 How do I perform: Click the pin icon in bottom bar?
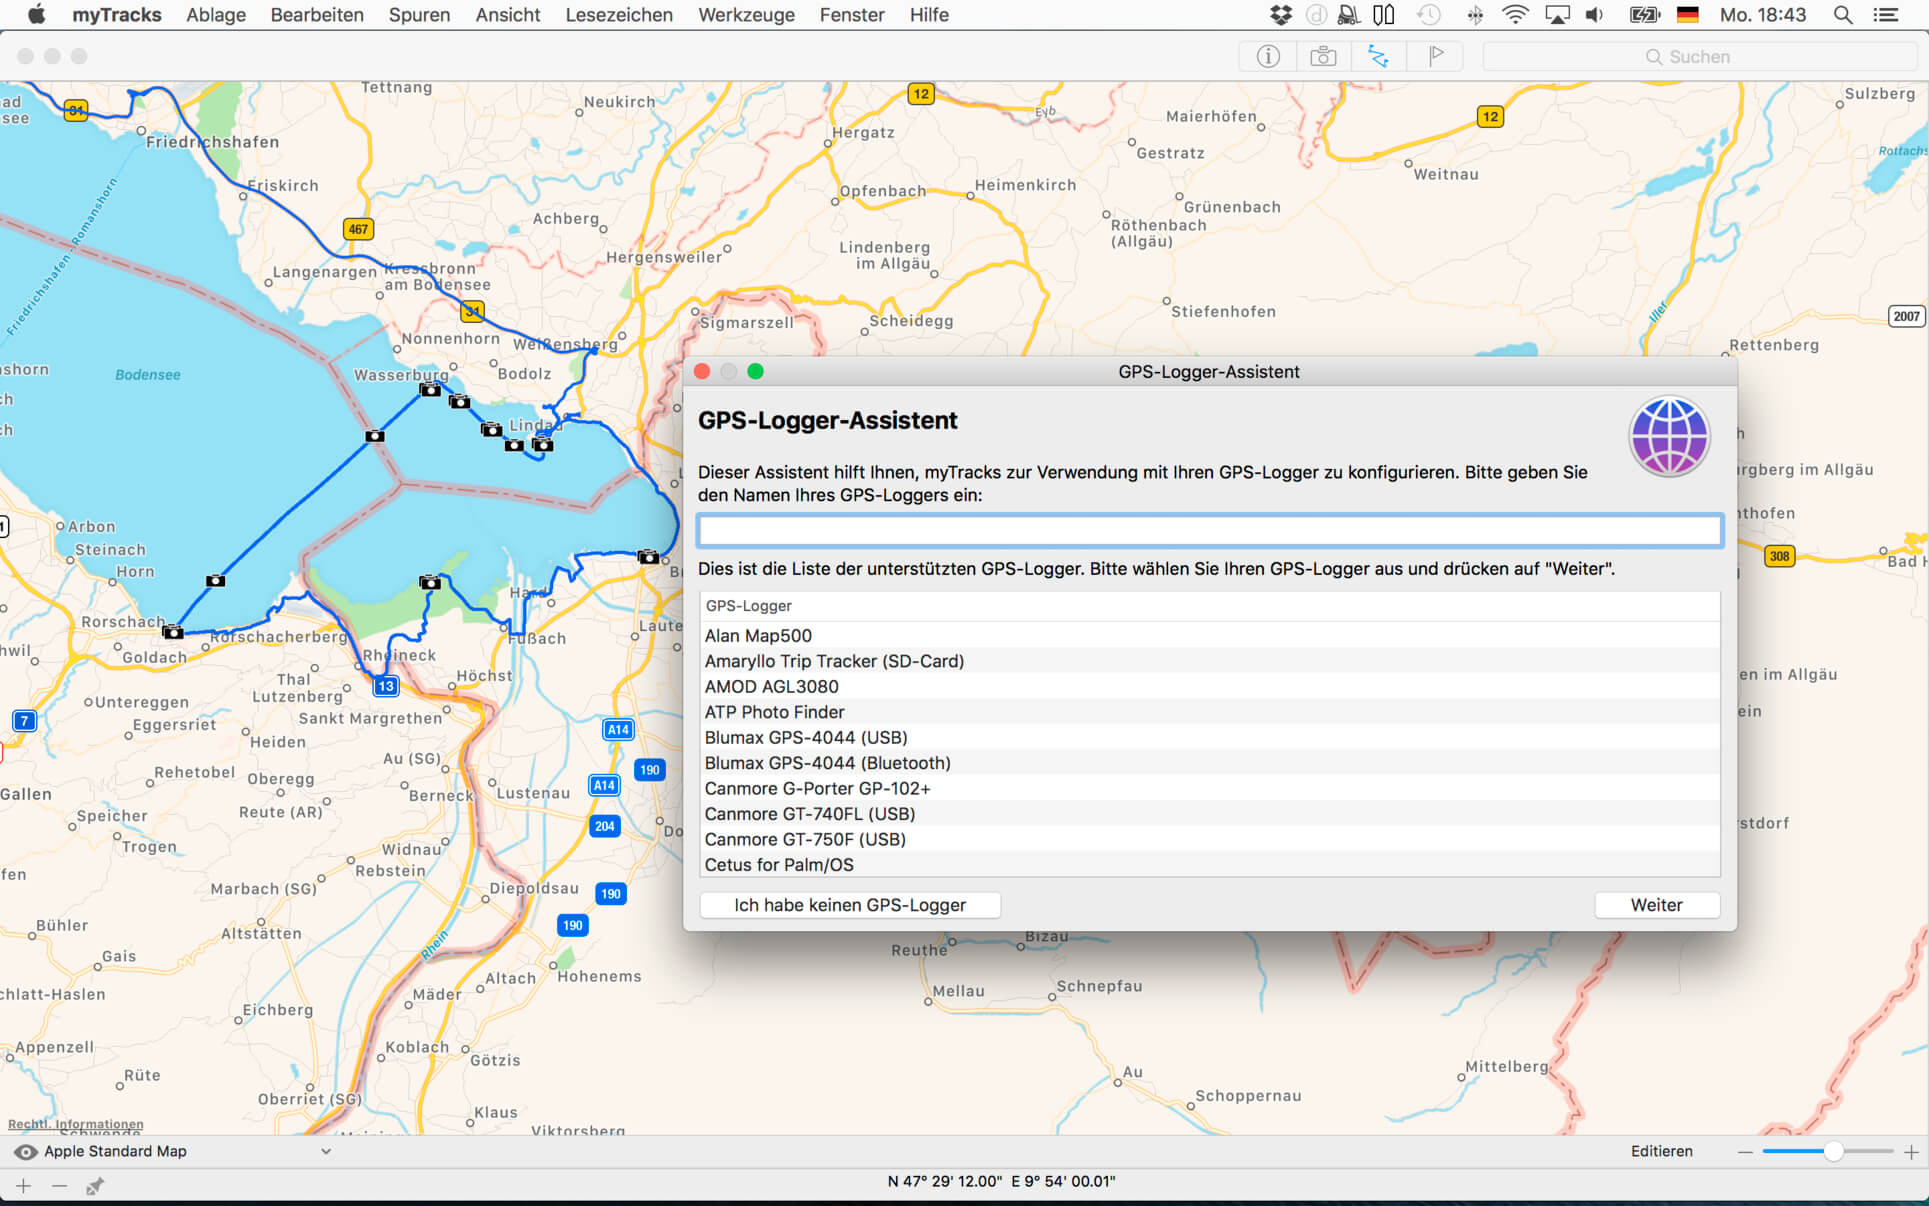[x=95, y=1186]
